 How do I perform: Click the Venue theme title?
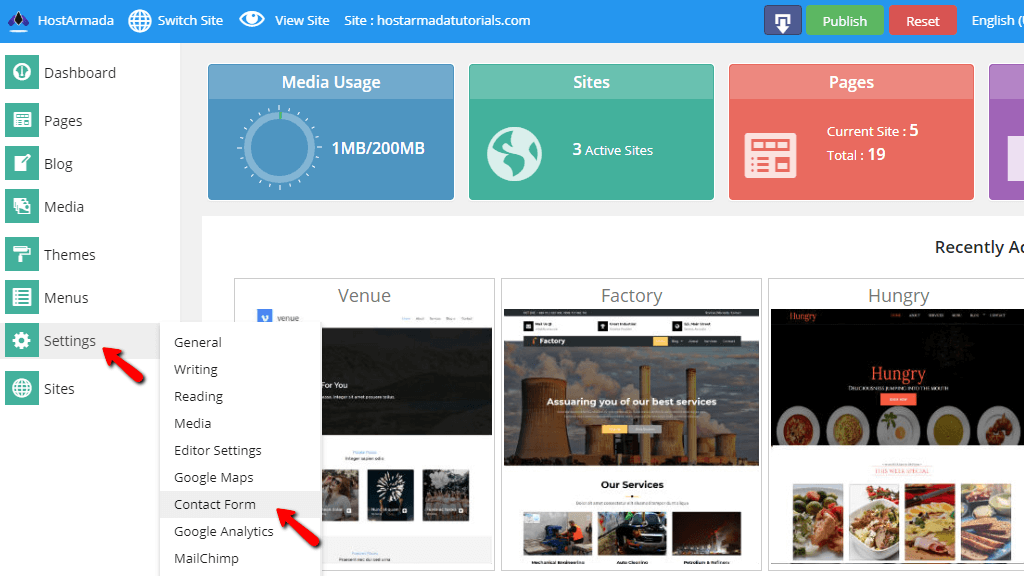(364, 295)
